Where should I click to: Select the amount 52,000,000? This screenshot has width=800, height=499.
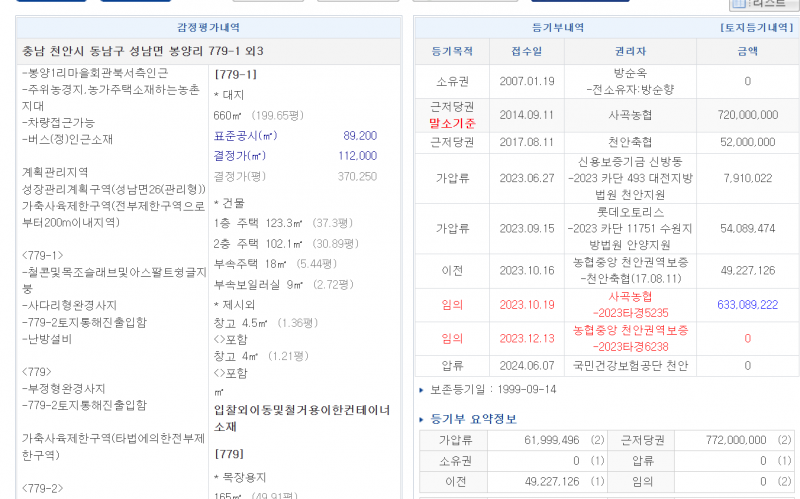point(747,142)
